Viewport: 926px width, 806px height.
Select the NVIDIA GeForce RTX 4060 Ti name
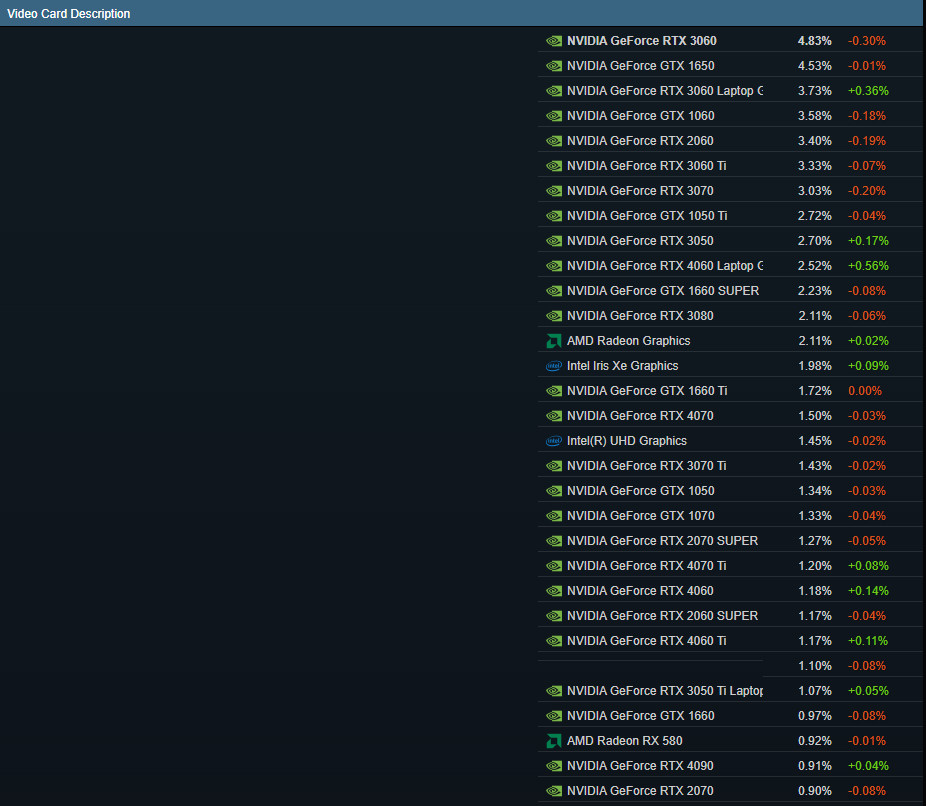[647, 641]
